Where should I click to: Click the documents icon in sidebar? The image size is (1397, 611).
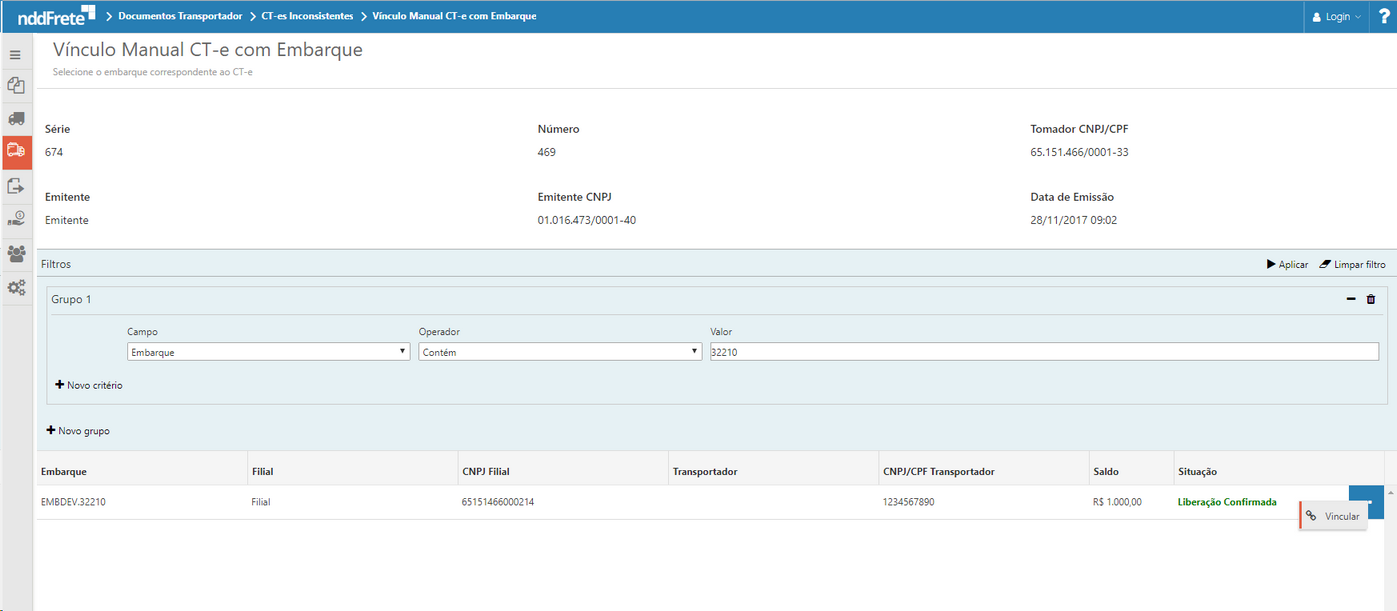[x=16, y=86]
